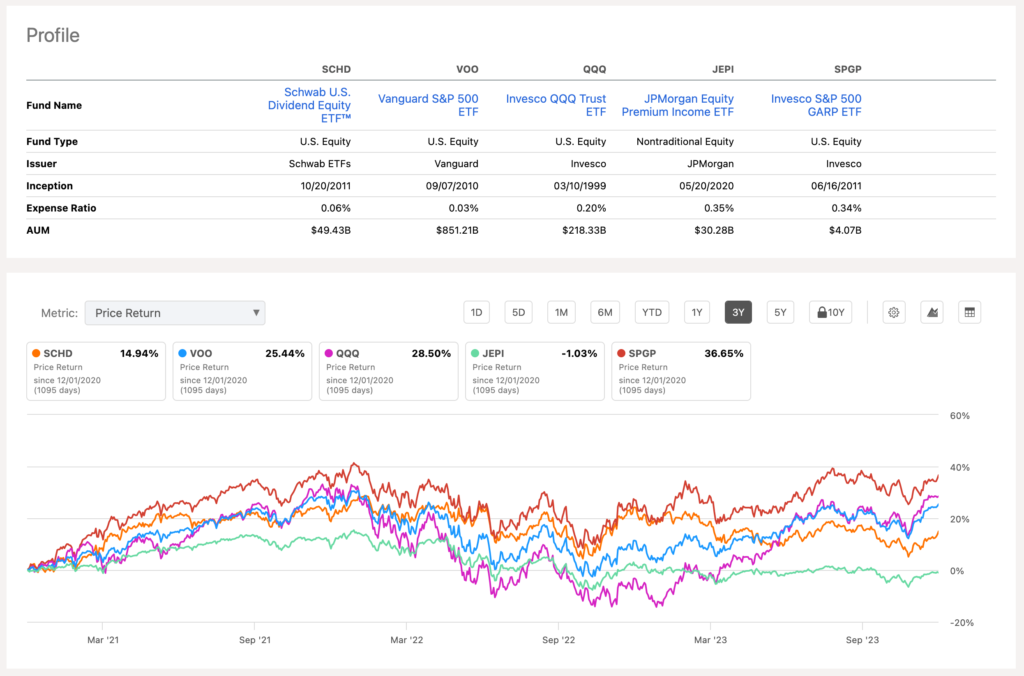Open Invesco QQQ Trust ETF link
The width and height of the screenshot is (1024, 676).
[556, 105]
